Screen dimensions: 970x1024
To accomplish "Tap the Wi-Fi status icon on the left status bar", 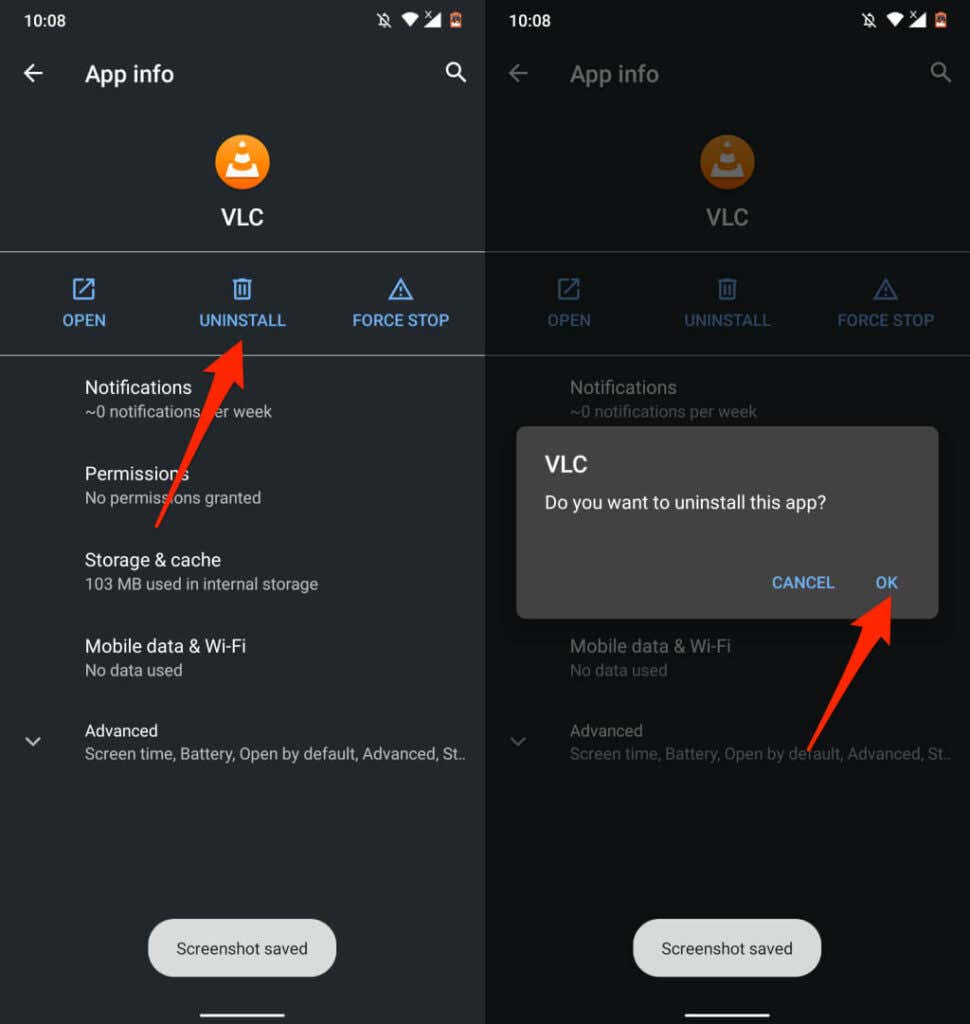I will pyautogui.click(x=410, y=20).
